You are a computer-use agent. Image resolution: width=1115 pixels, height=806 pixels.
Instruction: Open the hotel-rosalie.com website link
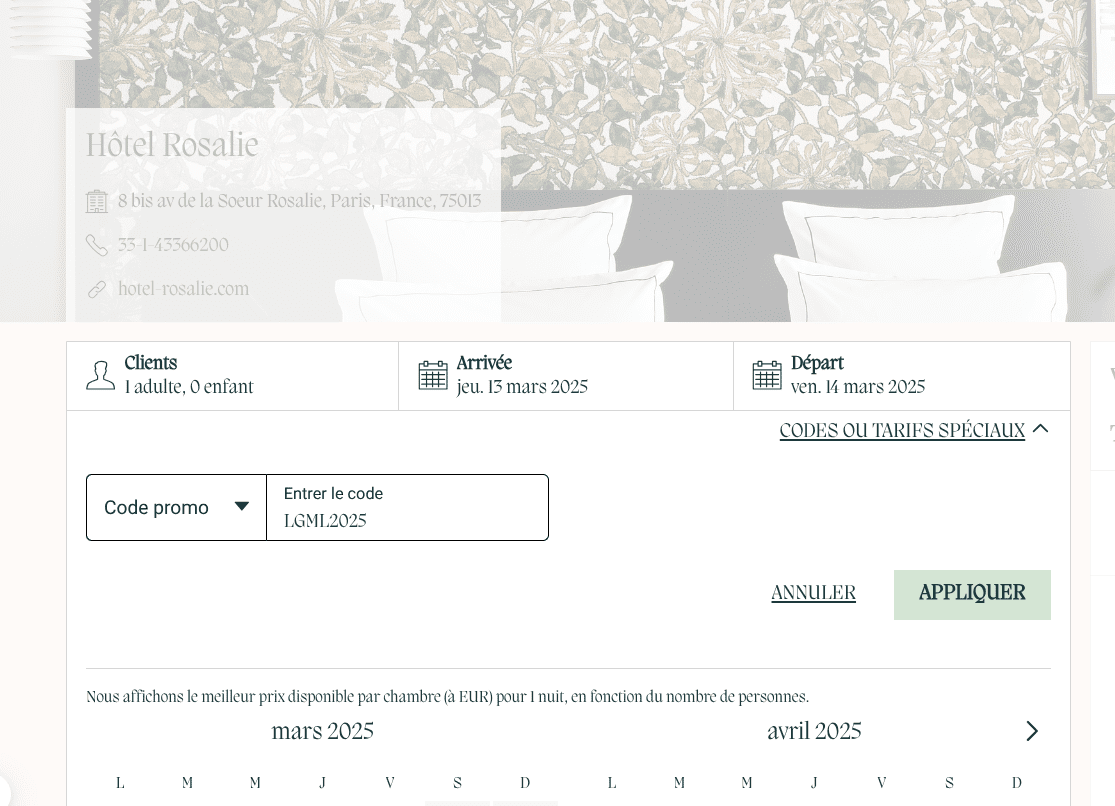(183, 289)
